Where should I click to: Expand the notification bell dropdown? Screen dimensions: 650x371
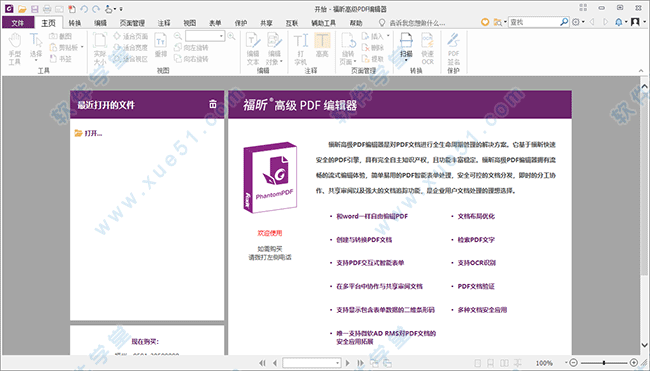pyautogui.click(x=626, y=22)
